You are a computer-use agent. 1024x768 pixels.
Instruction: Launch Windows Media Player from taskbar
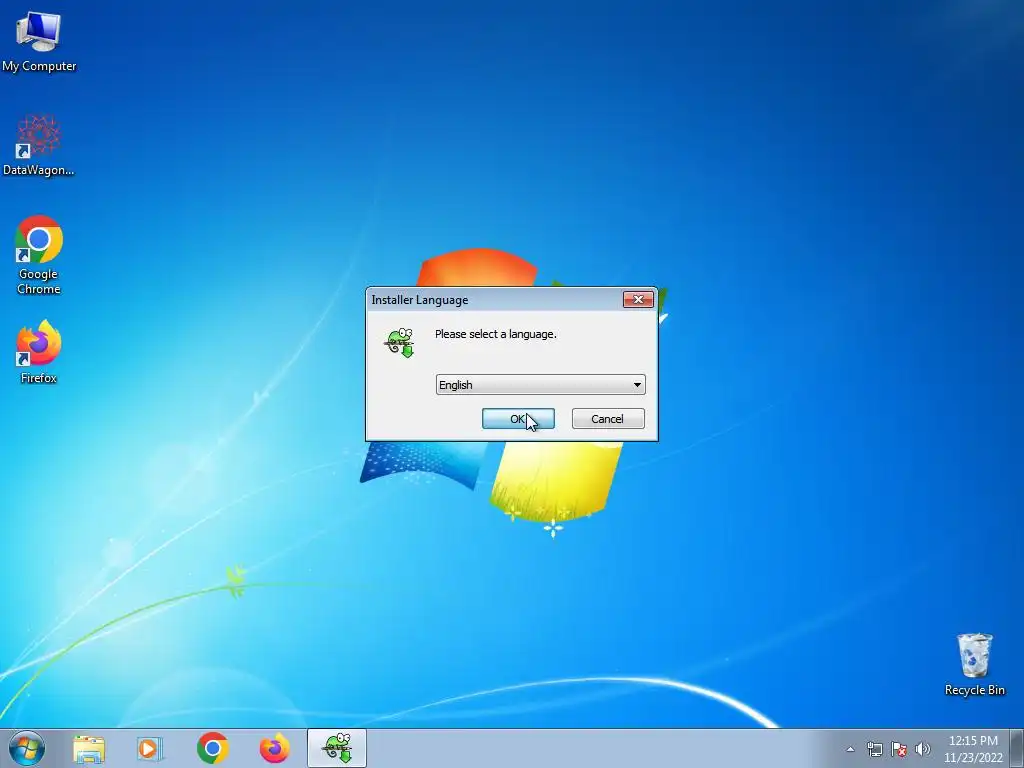(150, 748)
